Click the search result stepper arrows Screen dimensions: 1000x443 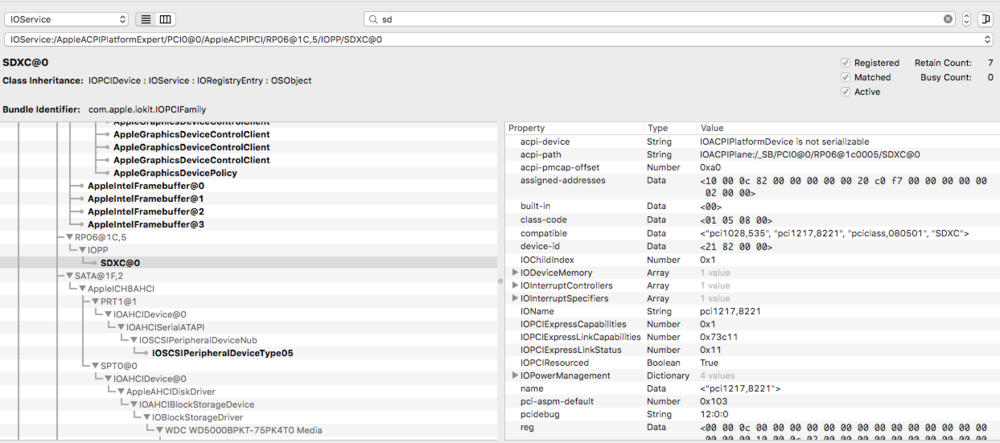967,19
